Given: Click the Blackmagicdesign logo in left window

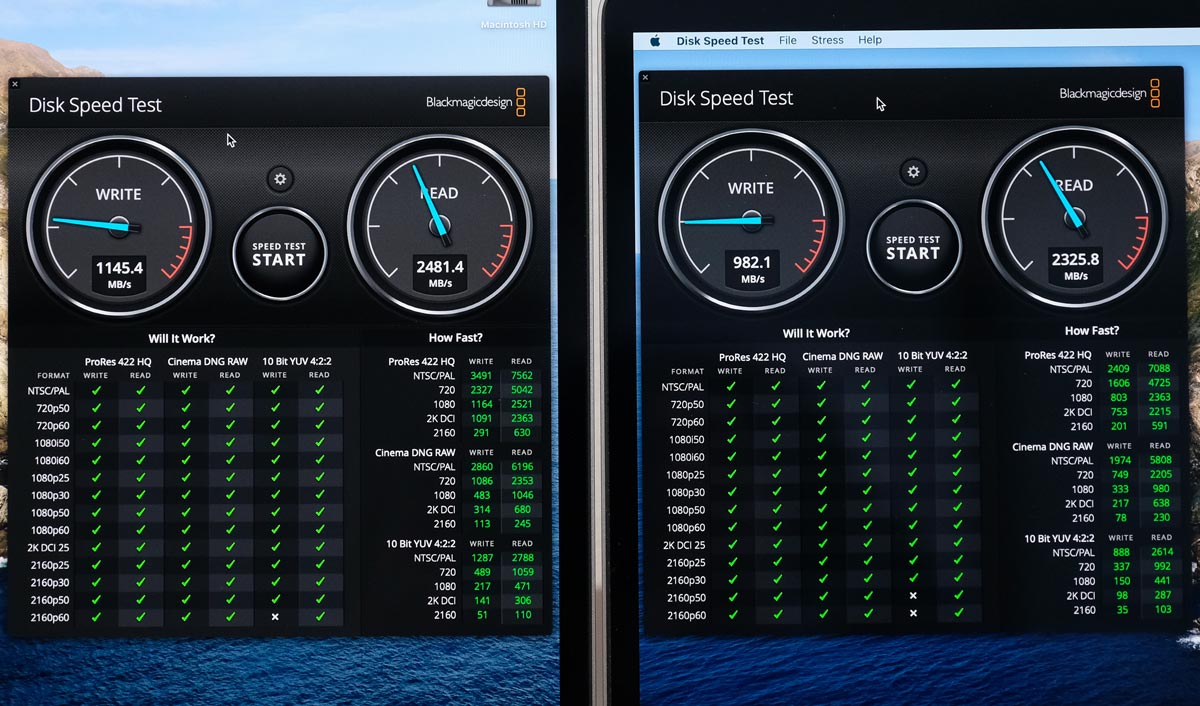Looking at the screenshot, I should pyautogui.click(x=476, y=102).
